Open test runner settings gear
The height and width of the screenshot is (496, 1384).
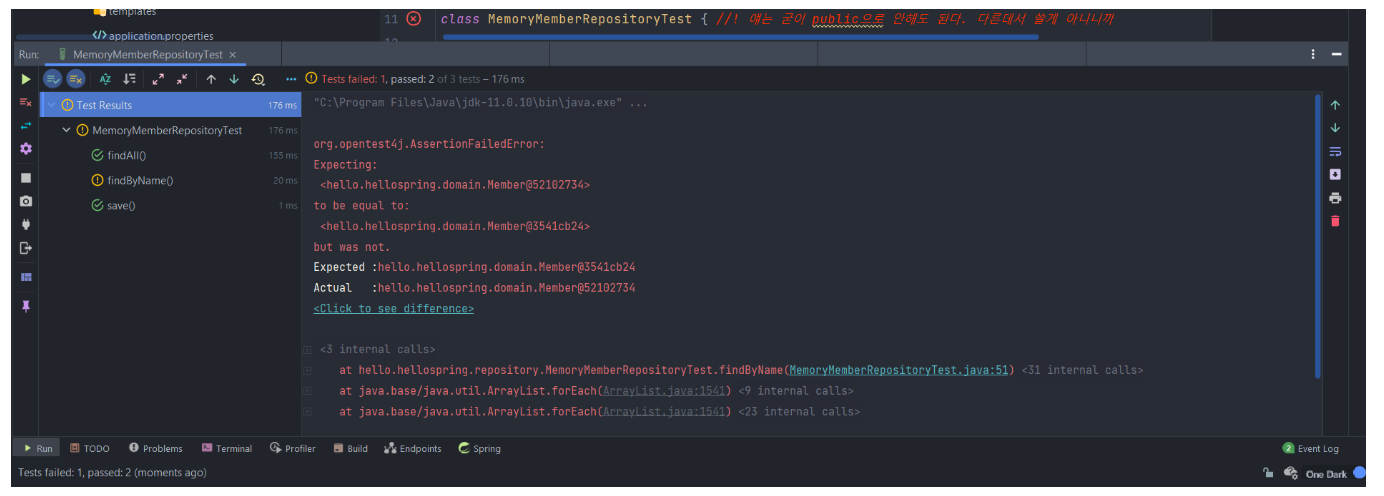26,149
